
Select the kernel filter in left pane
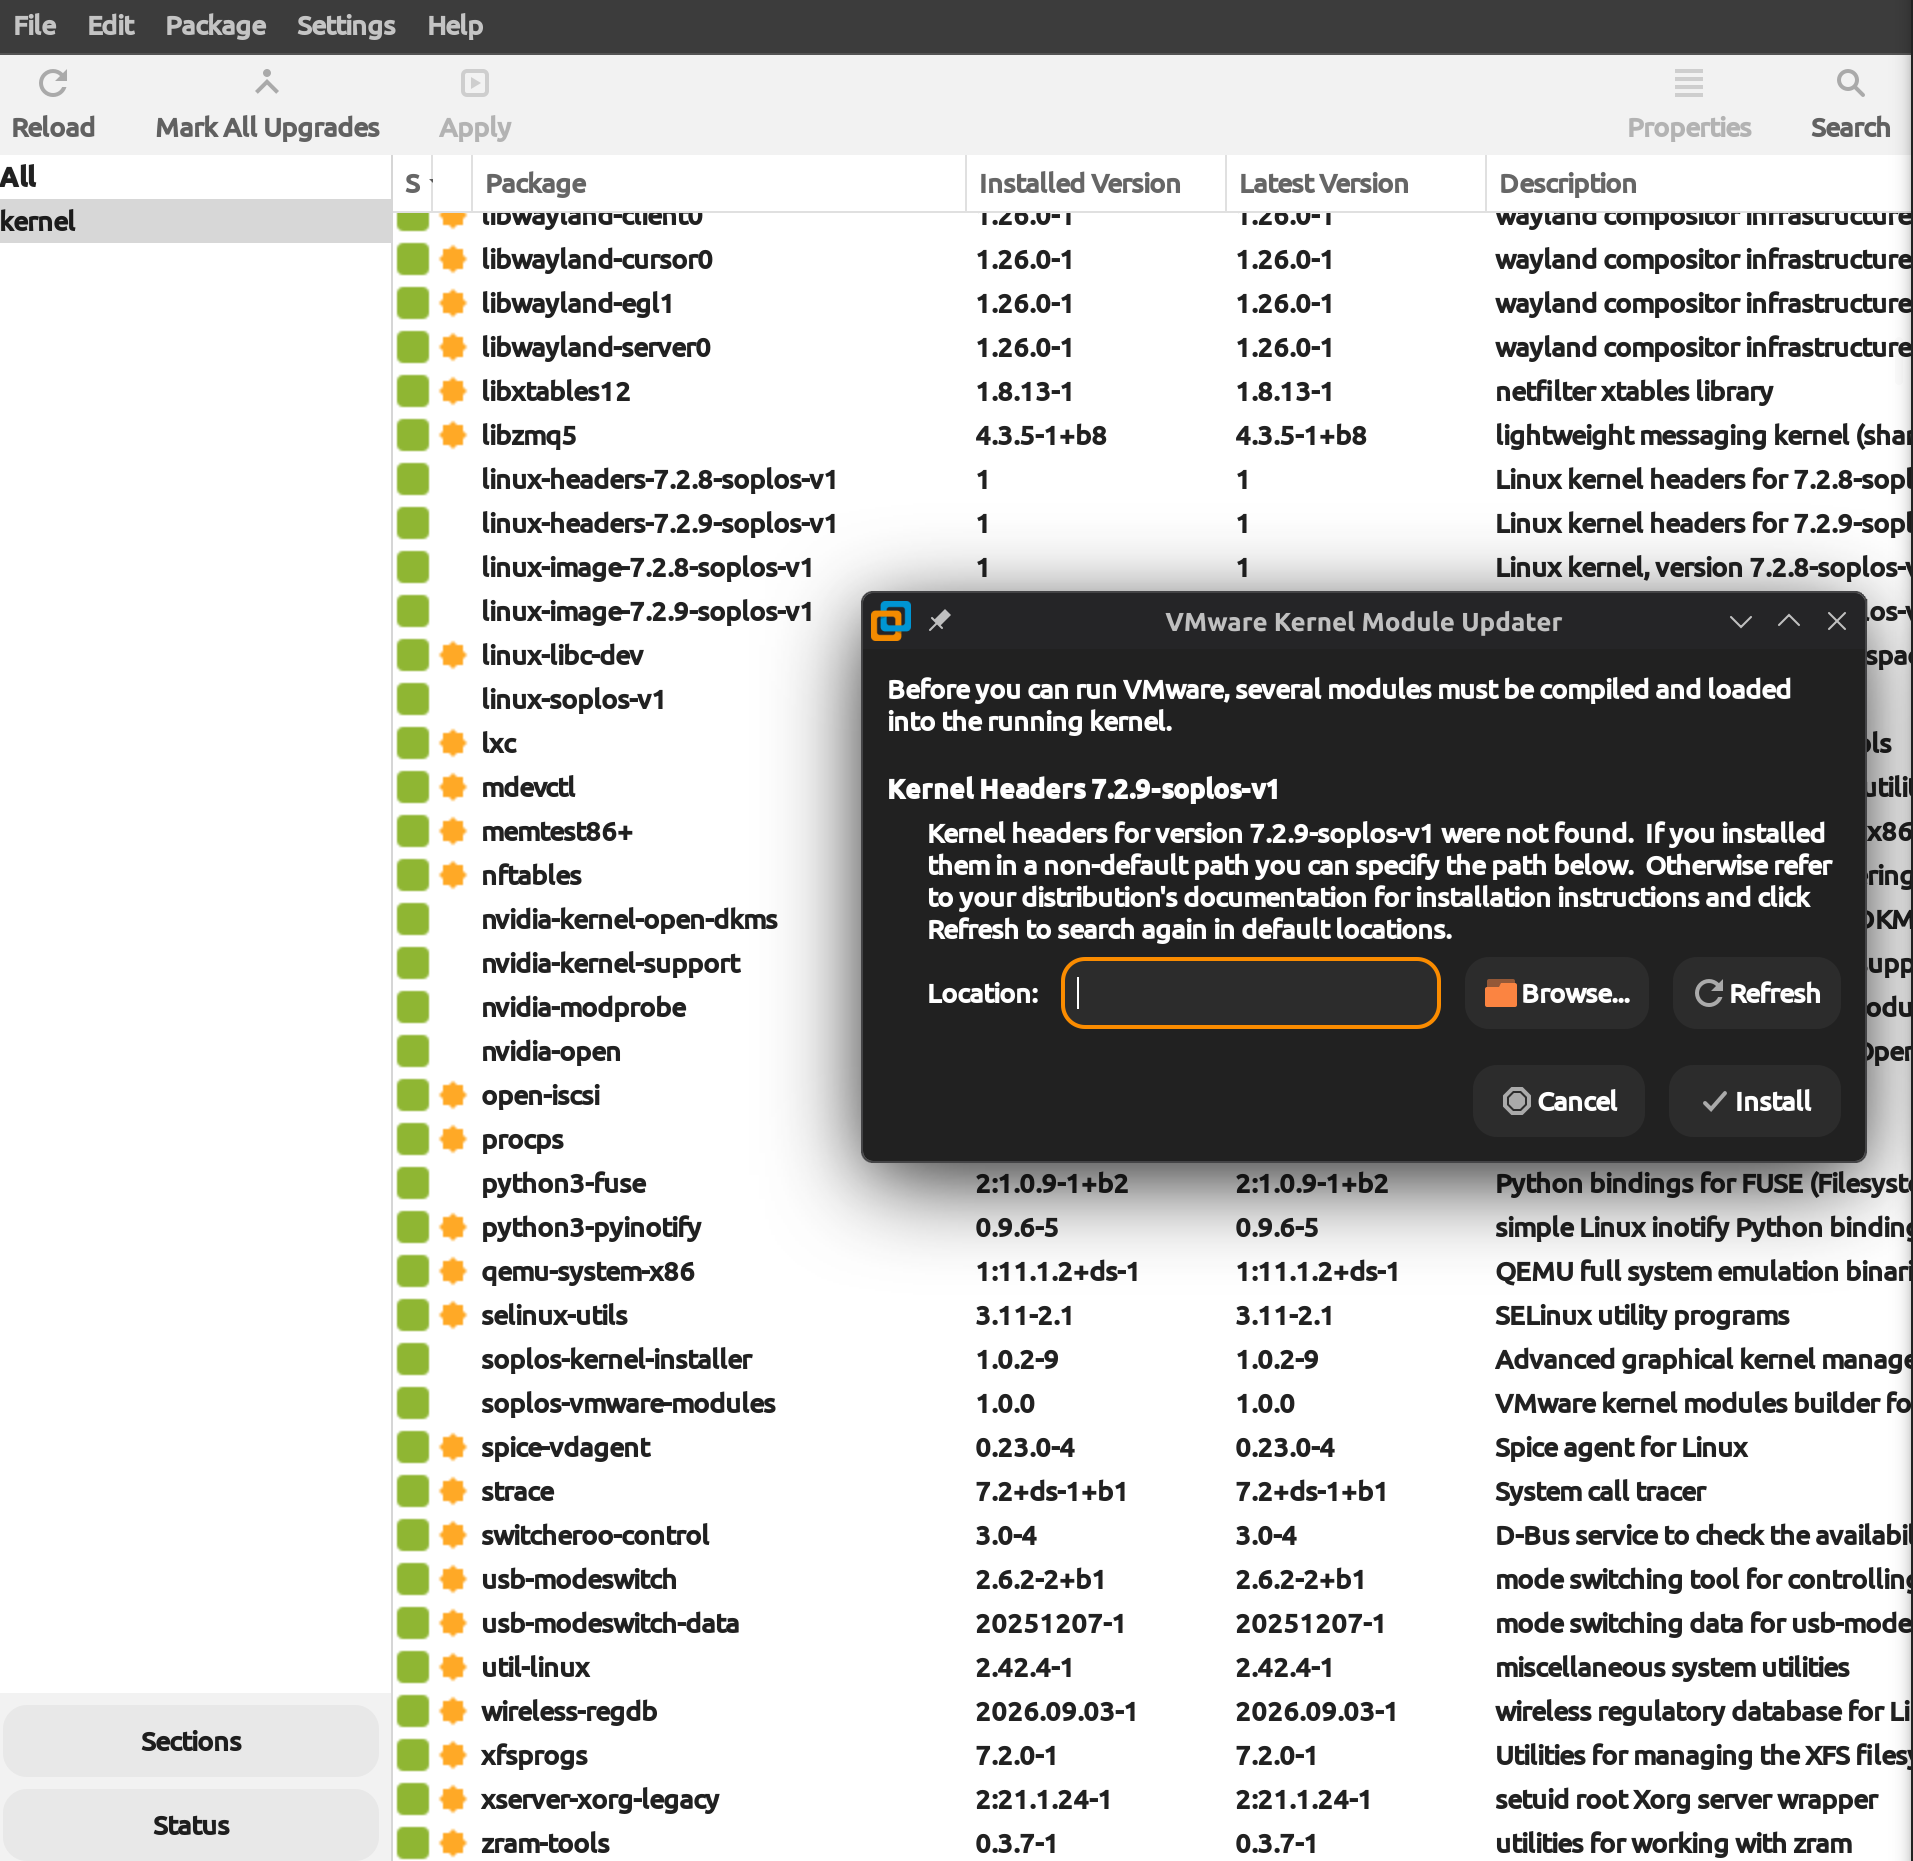pyautogui.click(x=195, y=221)
